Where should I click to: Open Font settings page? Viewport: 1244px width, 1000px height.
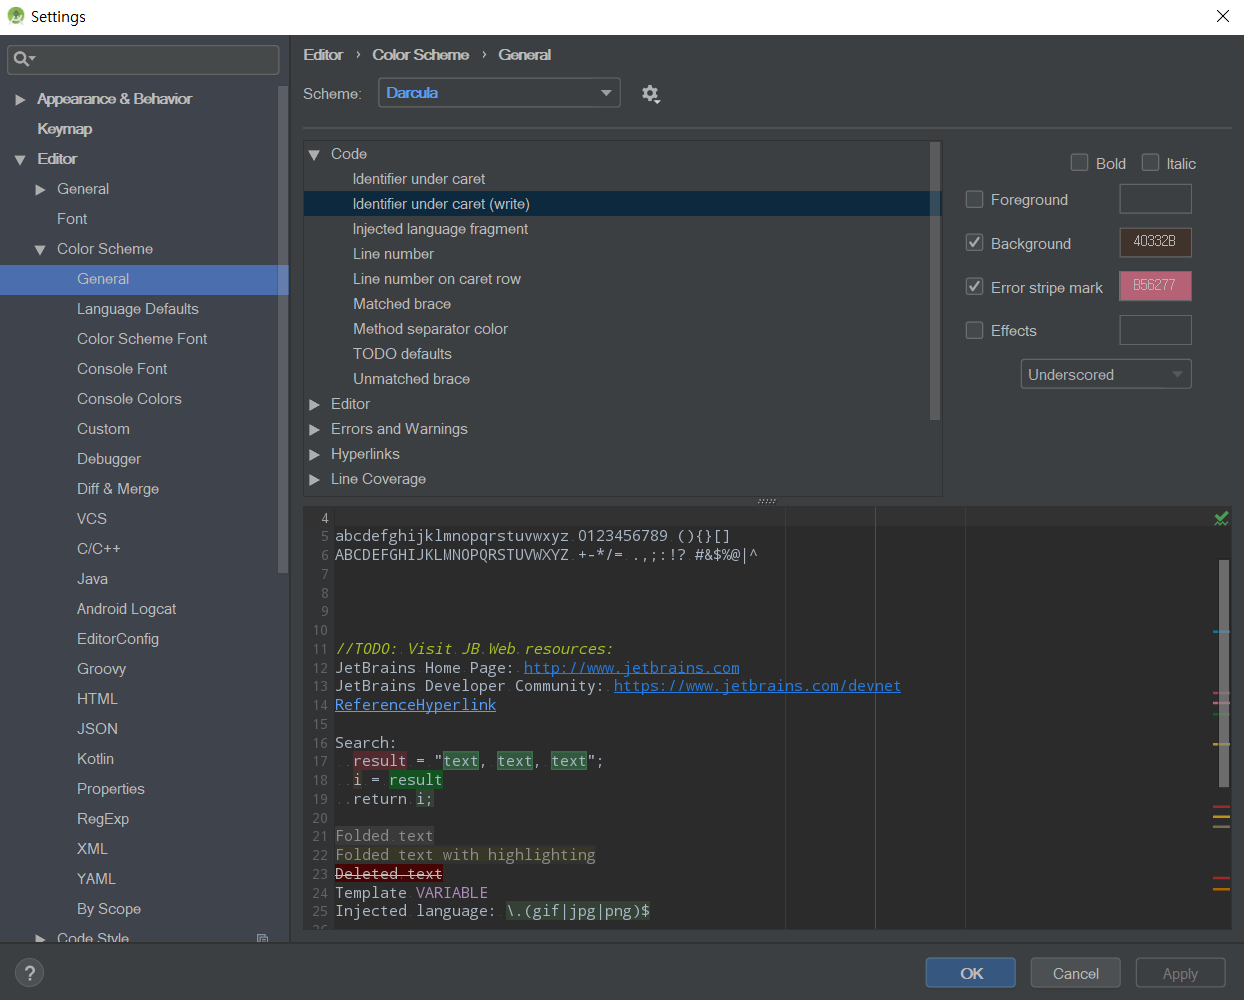coord(72,219)
